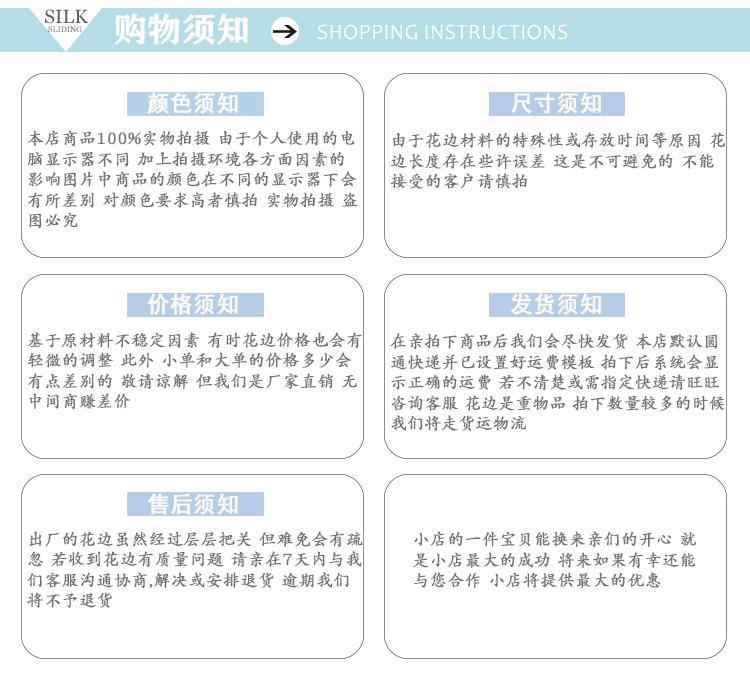Select the 尺寸须知 section header

[x=556, y=104]
